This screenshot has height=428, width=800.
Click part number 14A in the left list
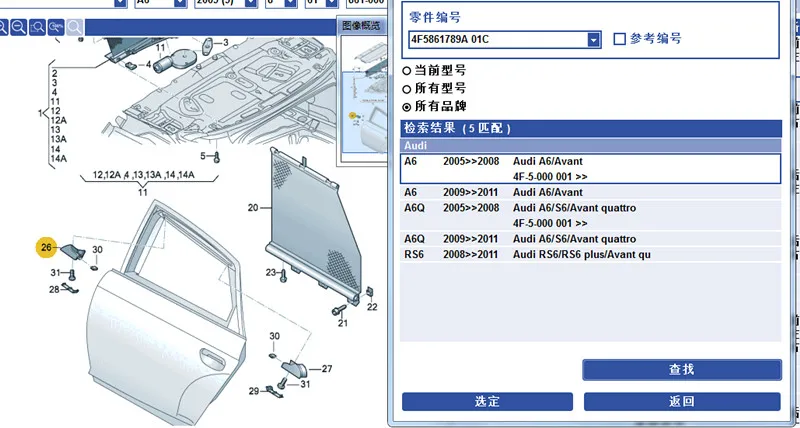point(59,158)
